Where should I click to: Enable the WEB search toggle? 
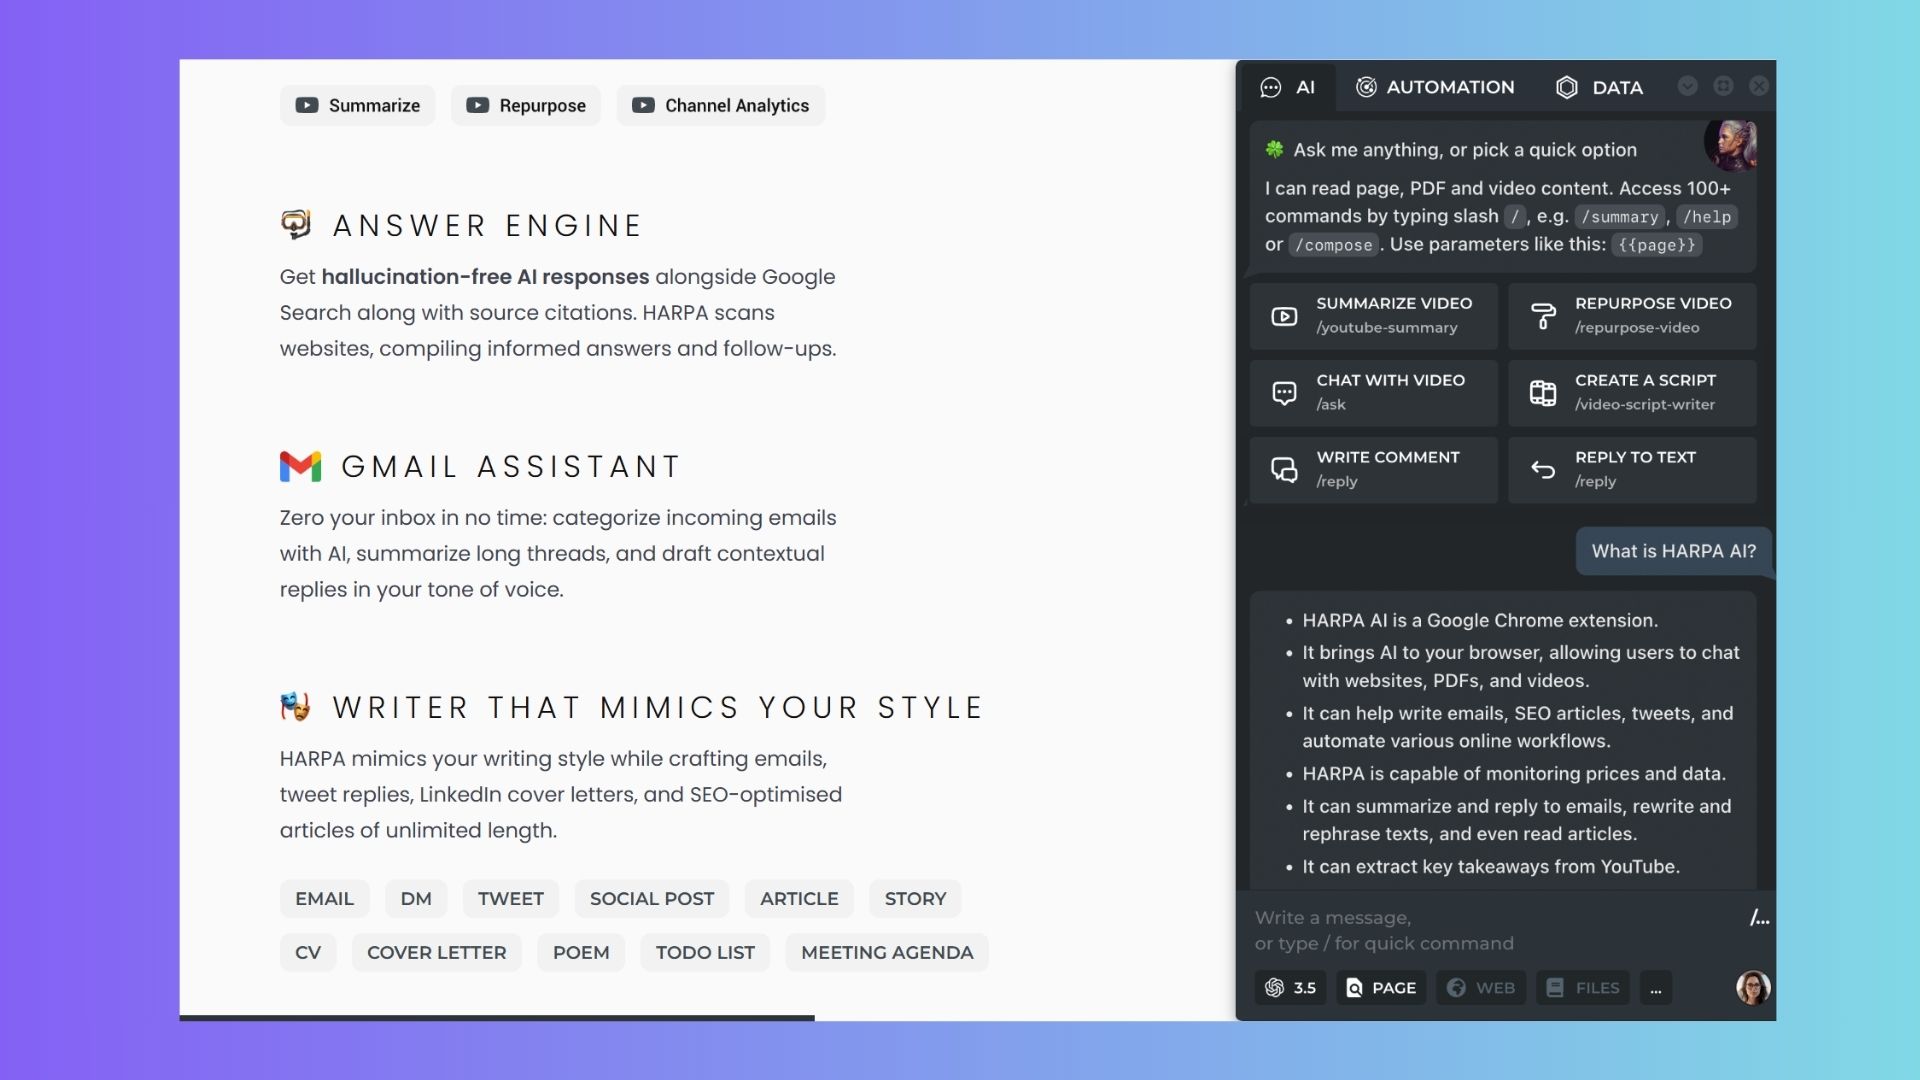[1481, 988]
